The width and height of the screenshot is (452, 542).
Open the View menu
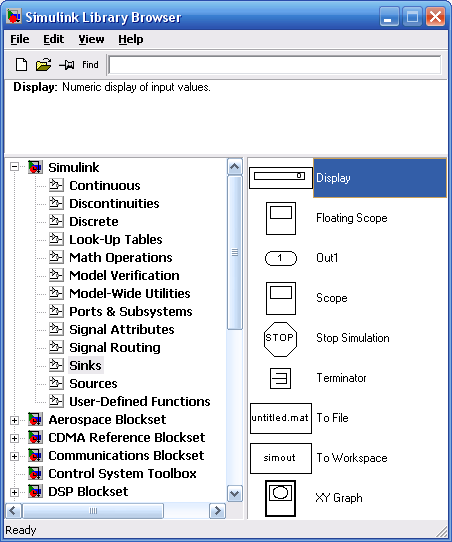91,39
